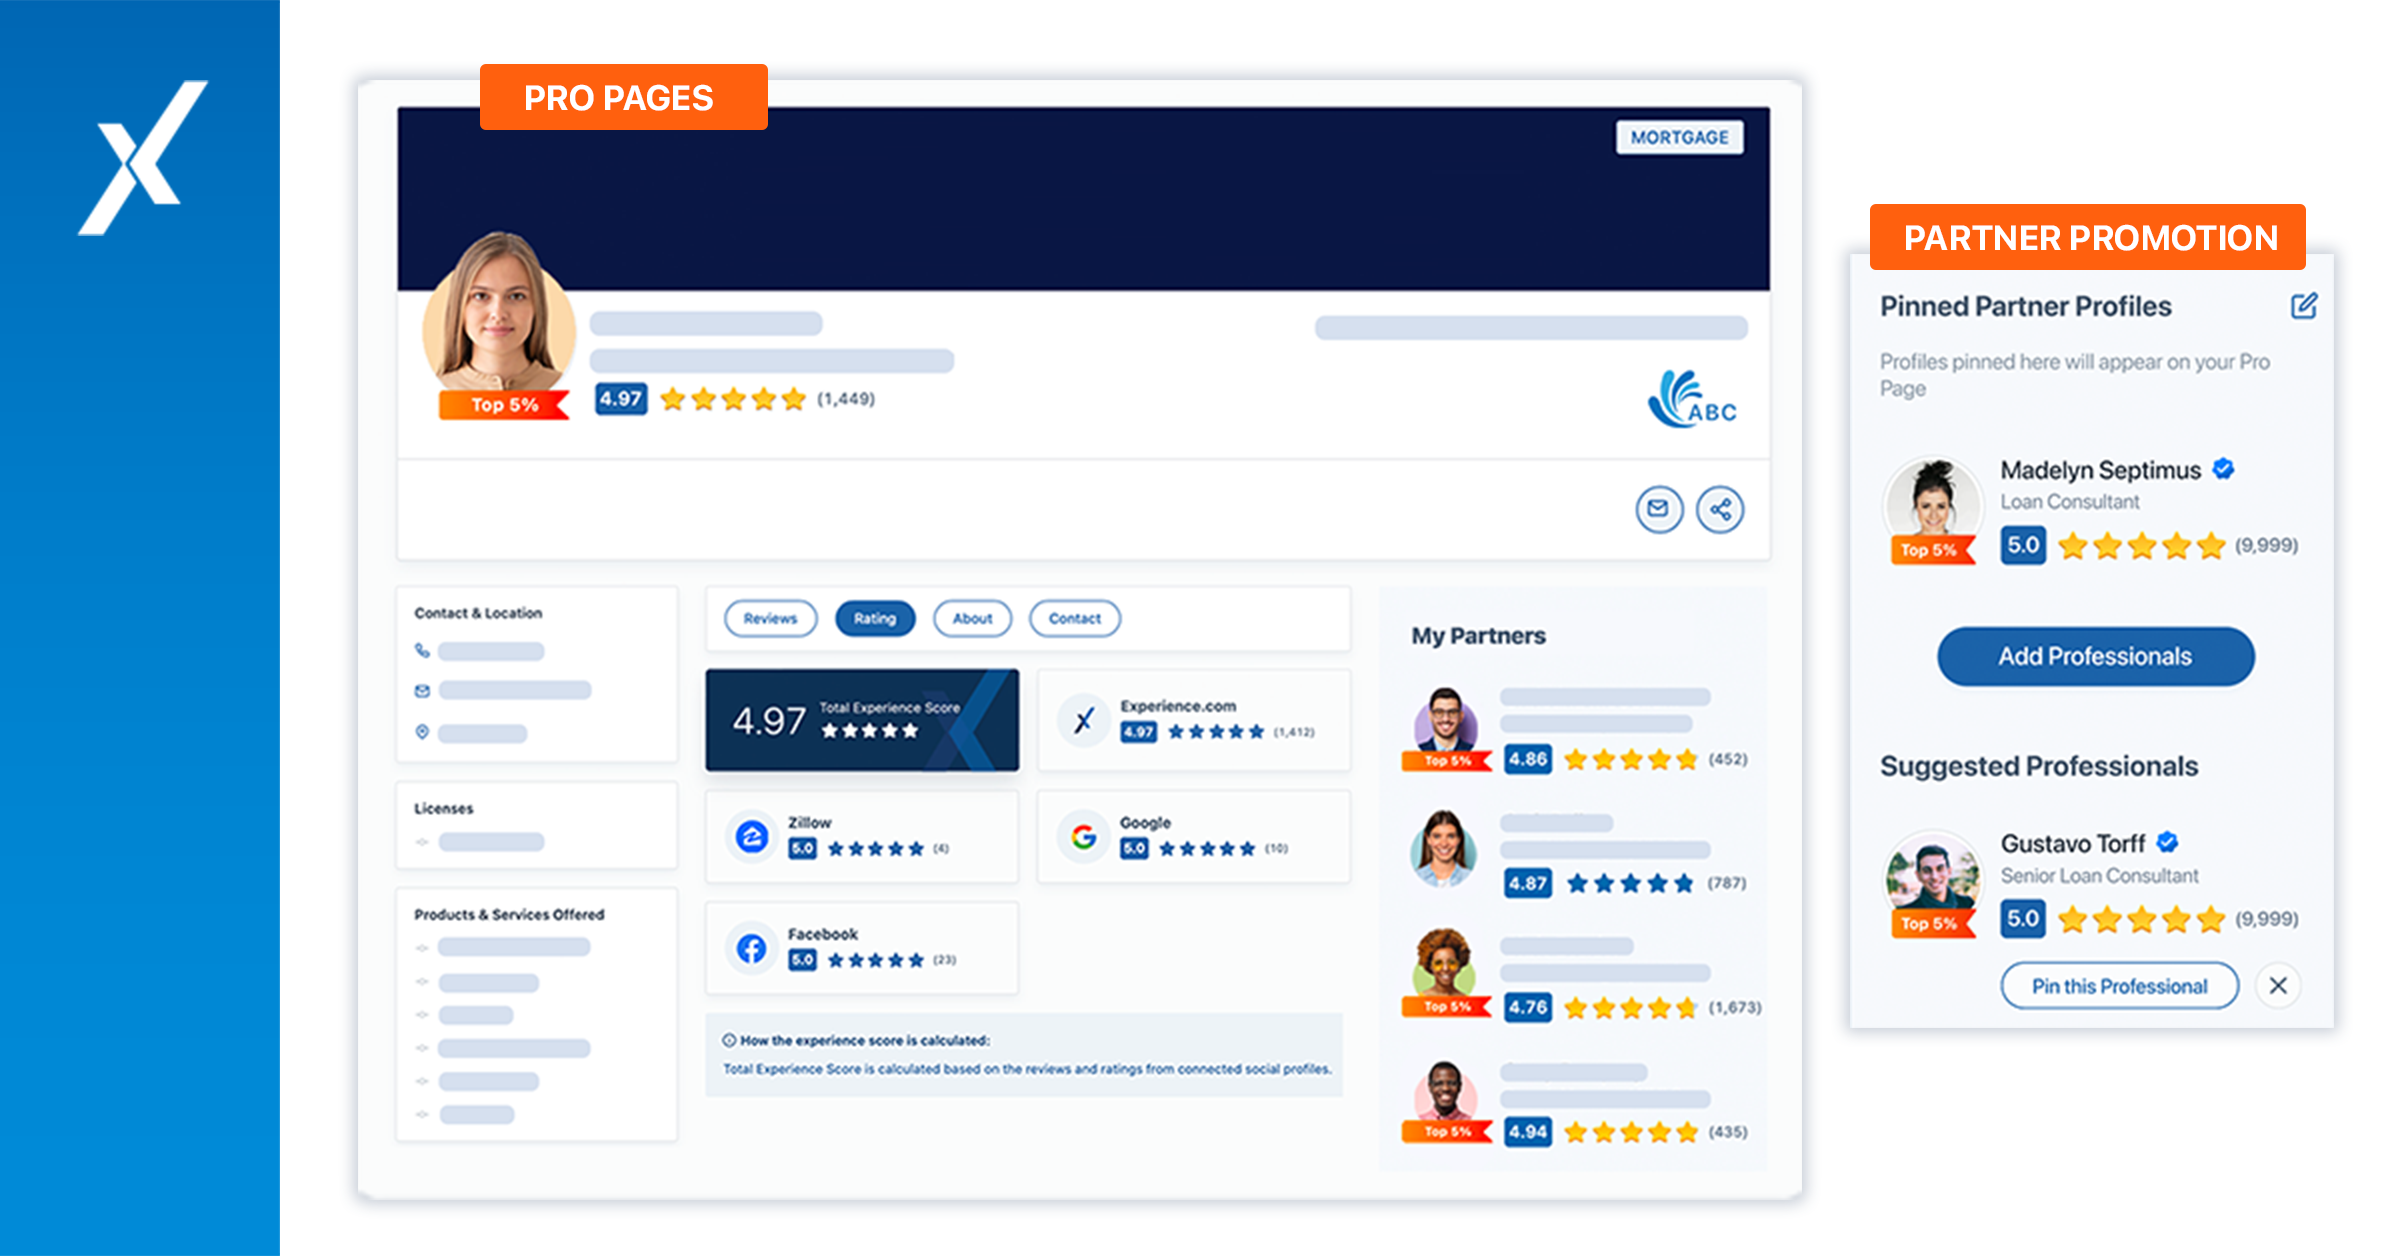Select the Rating tab
This screenshot has width=2400, height=1256.
pyautogui.click(x=875, y=619)
